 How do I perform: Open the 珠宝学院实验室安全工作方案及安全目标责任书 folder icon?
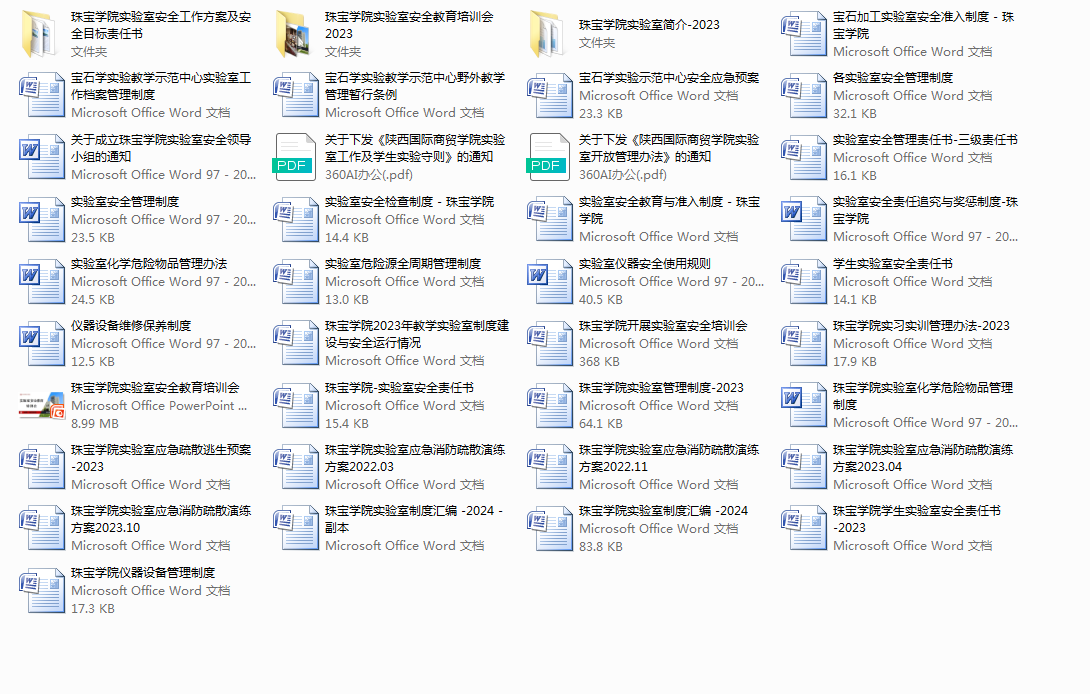[40, 33]
